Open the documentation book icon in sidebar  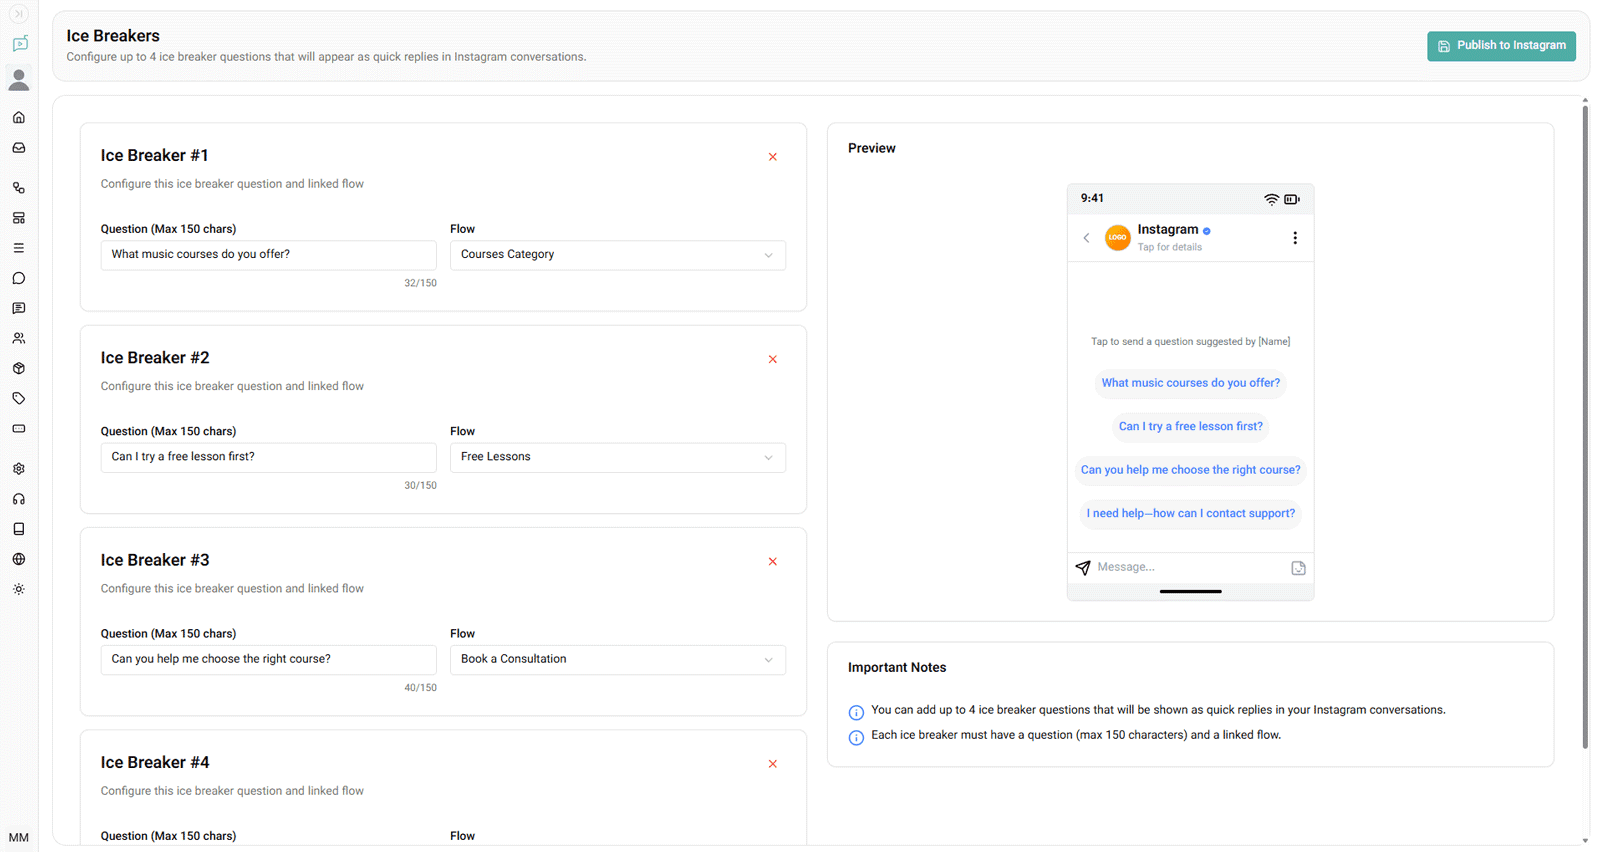[x=19, y=529]
